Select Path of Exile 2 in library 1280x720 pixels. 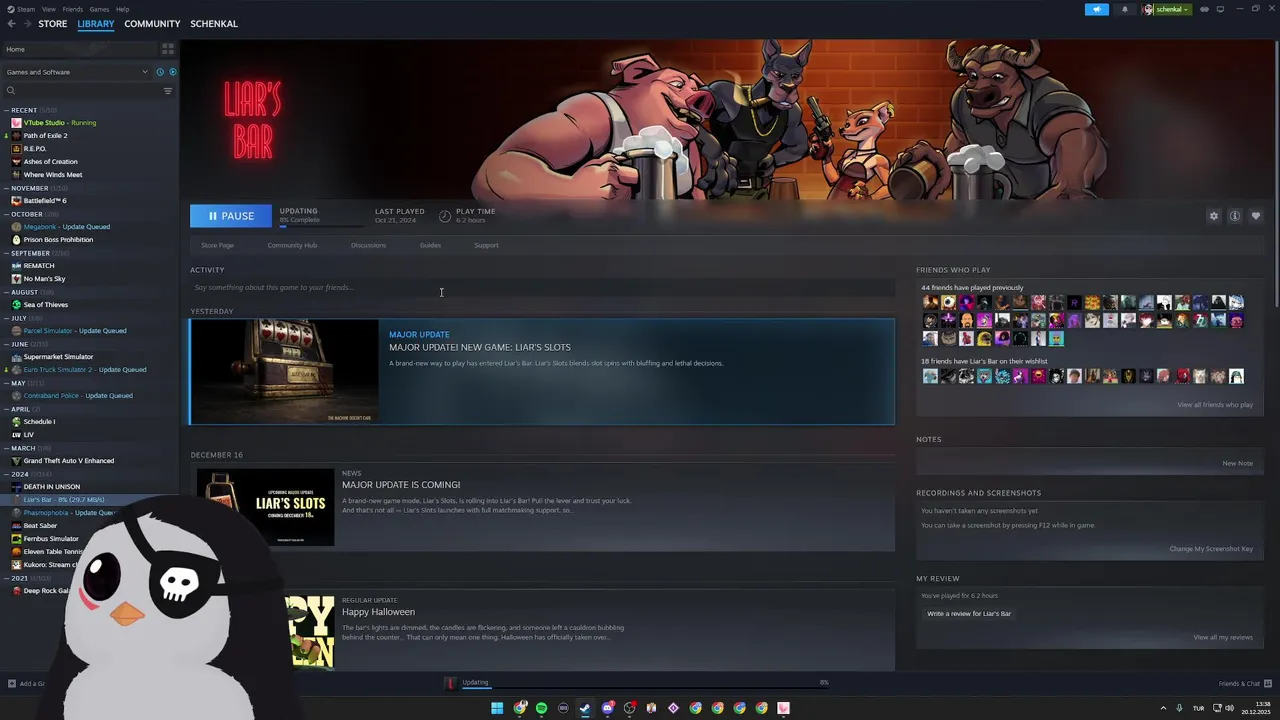tap(45, 136)
